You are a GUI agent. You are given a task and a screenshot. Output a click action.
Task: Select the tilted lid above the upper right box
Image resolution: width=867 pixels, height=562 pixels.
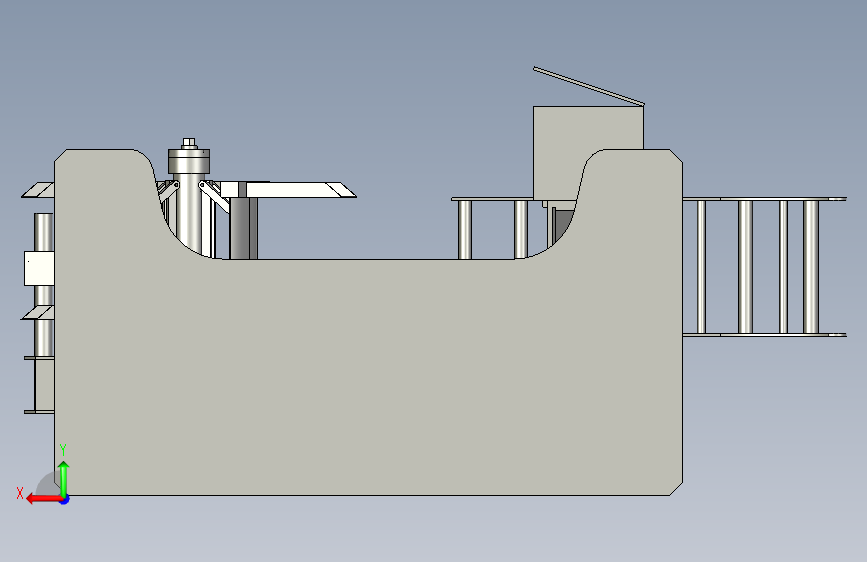(x=588, y=86)
